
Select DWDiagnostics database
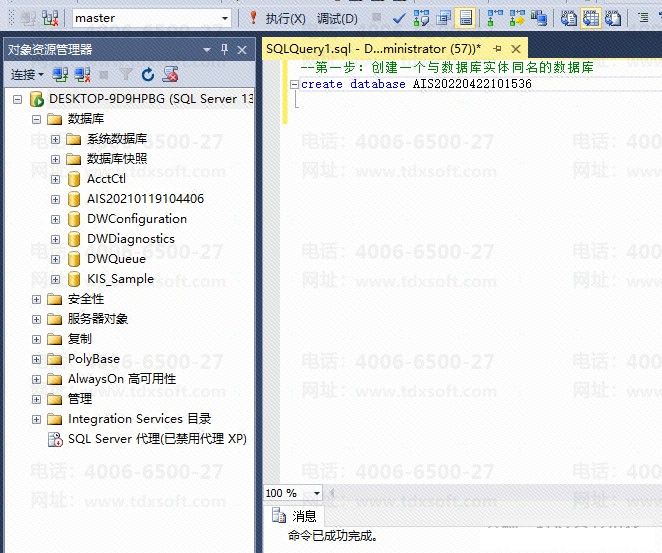point(130,239)
